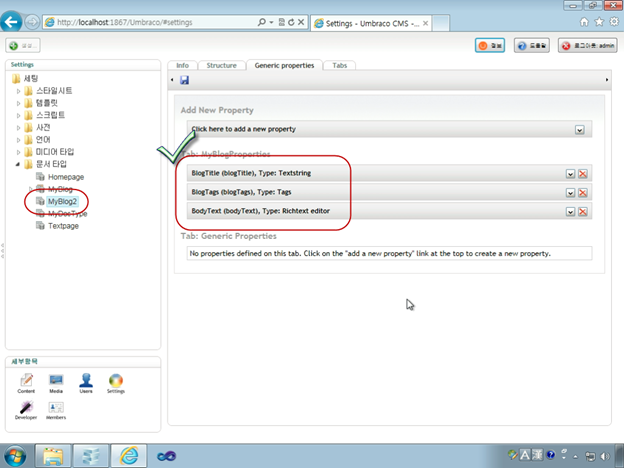
Task: Expand the 스타일시트 folder node
Action: 18,91
